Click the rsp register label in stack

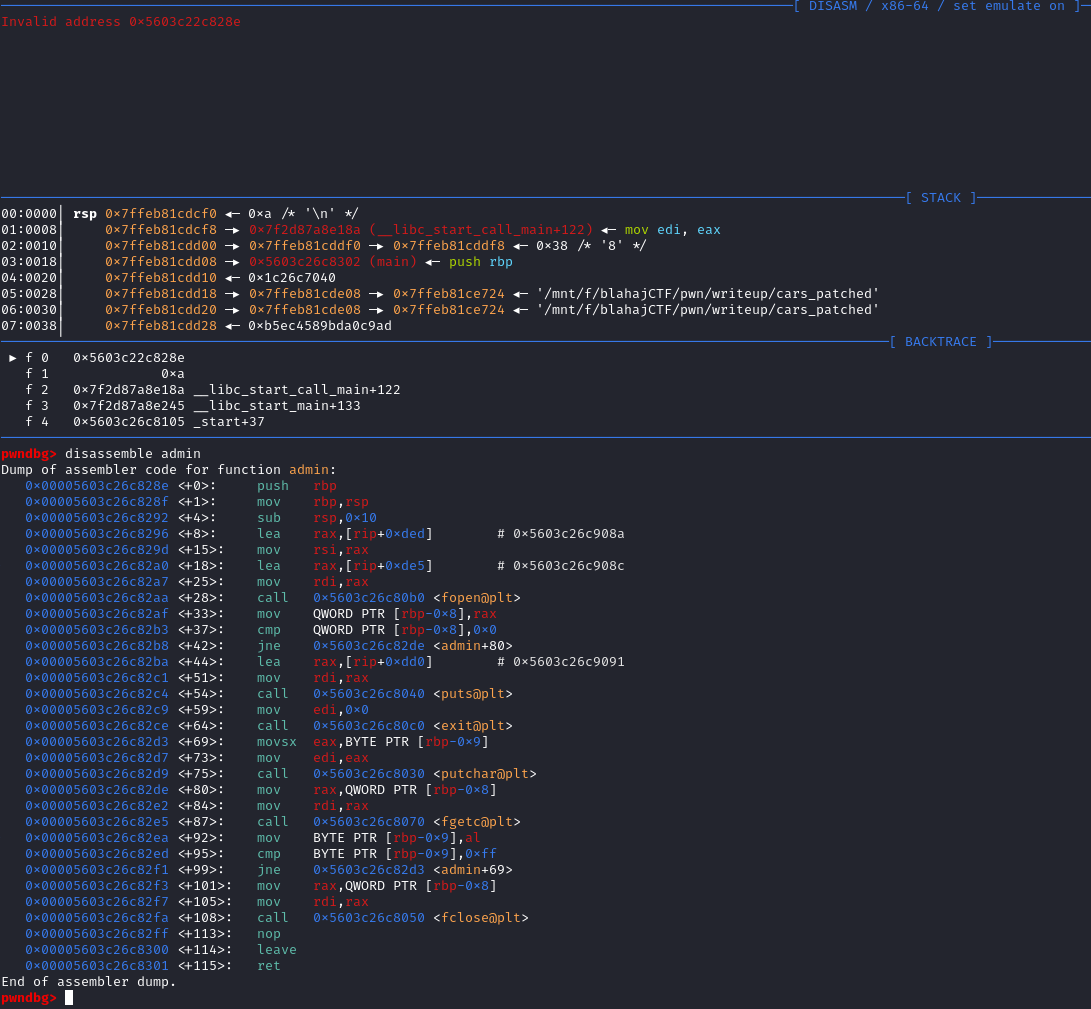[85, 214]
